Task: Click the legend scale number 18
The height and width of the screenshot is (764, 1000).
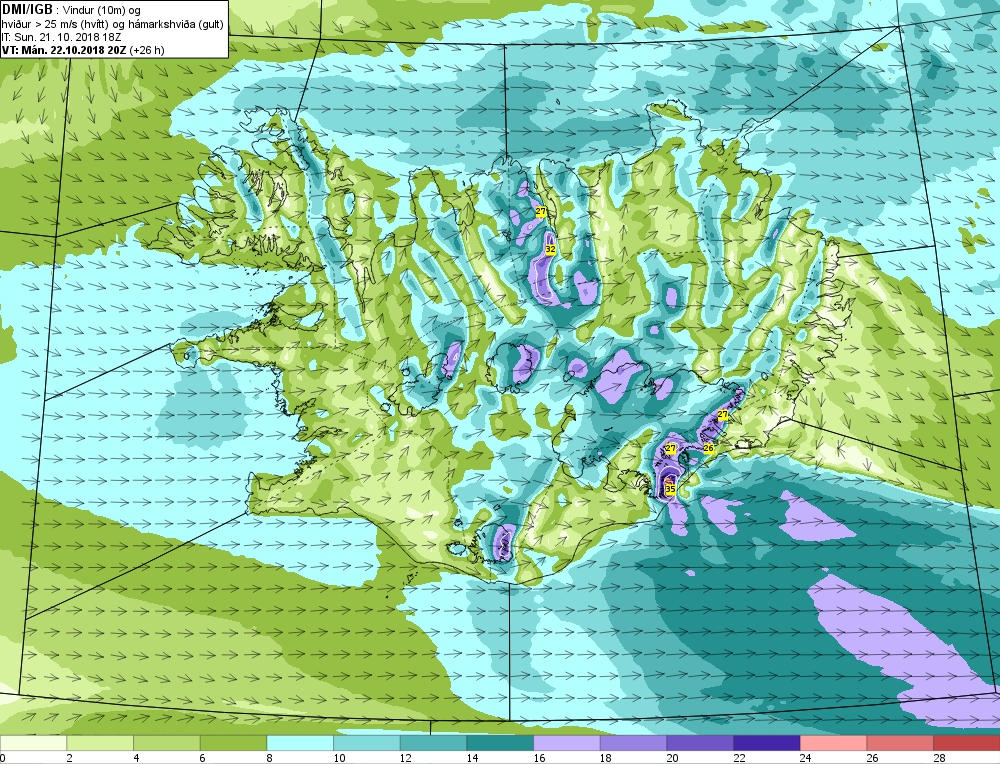Action: click(606, 758)
